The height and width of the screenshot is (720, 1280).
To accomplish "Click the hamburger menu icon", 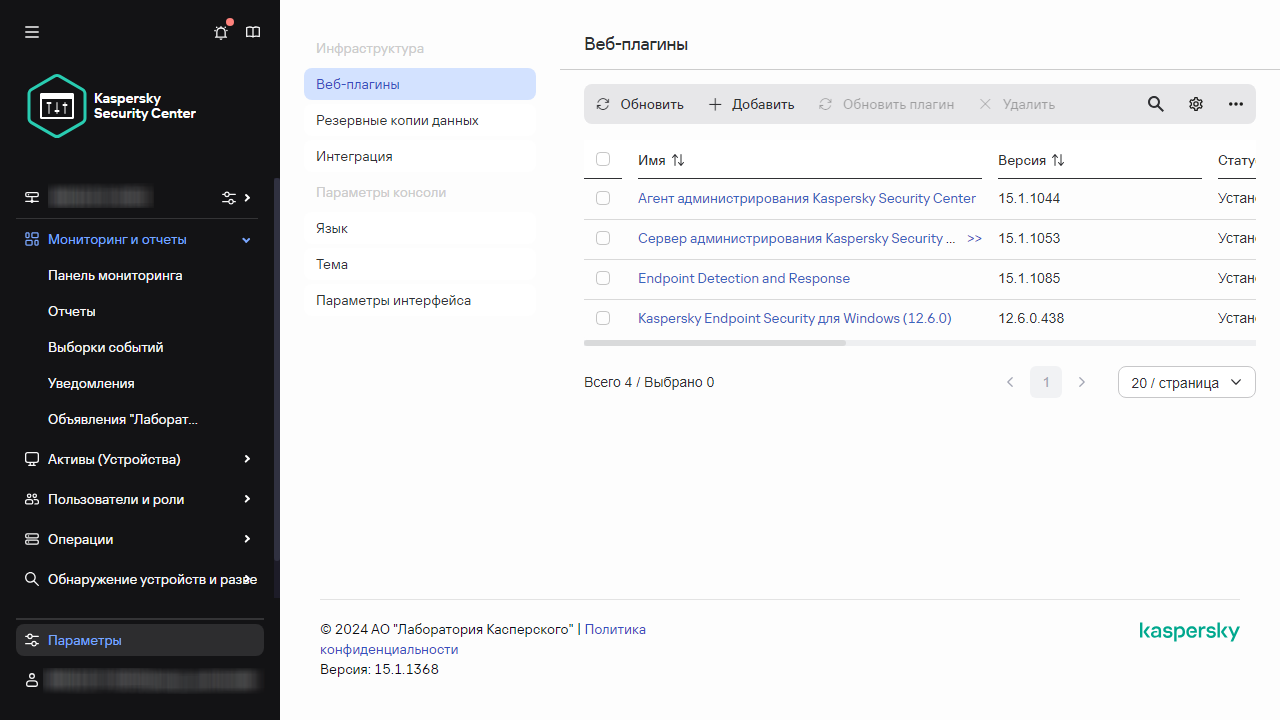I will point(32,32).
